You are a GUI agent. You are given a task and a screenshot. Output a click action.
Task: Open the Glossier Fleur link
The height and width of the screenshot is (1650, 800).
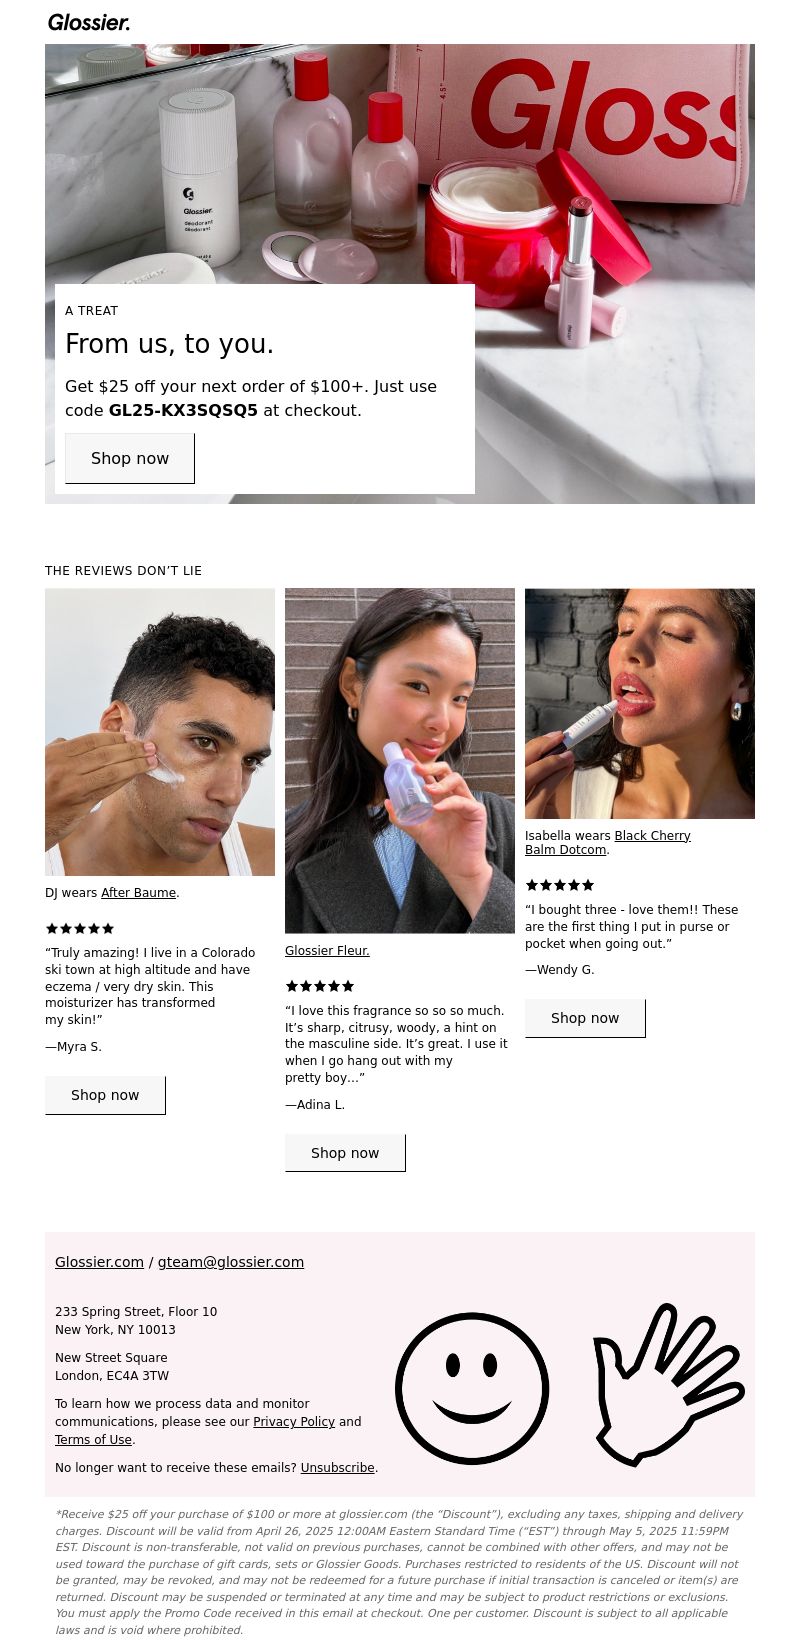[x=327, y=951]
